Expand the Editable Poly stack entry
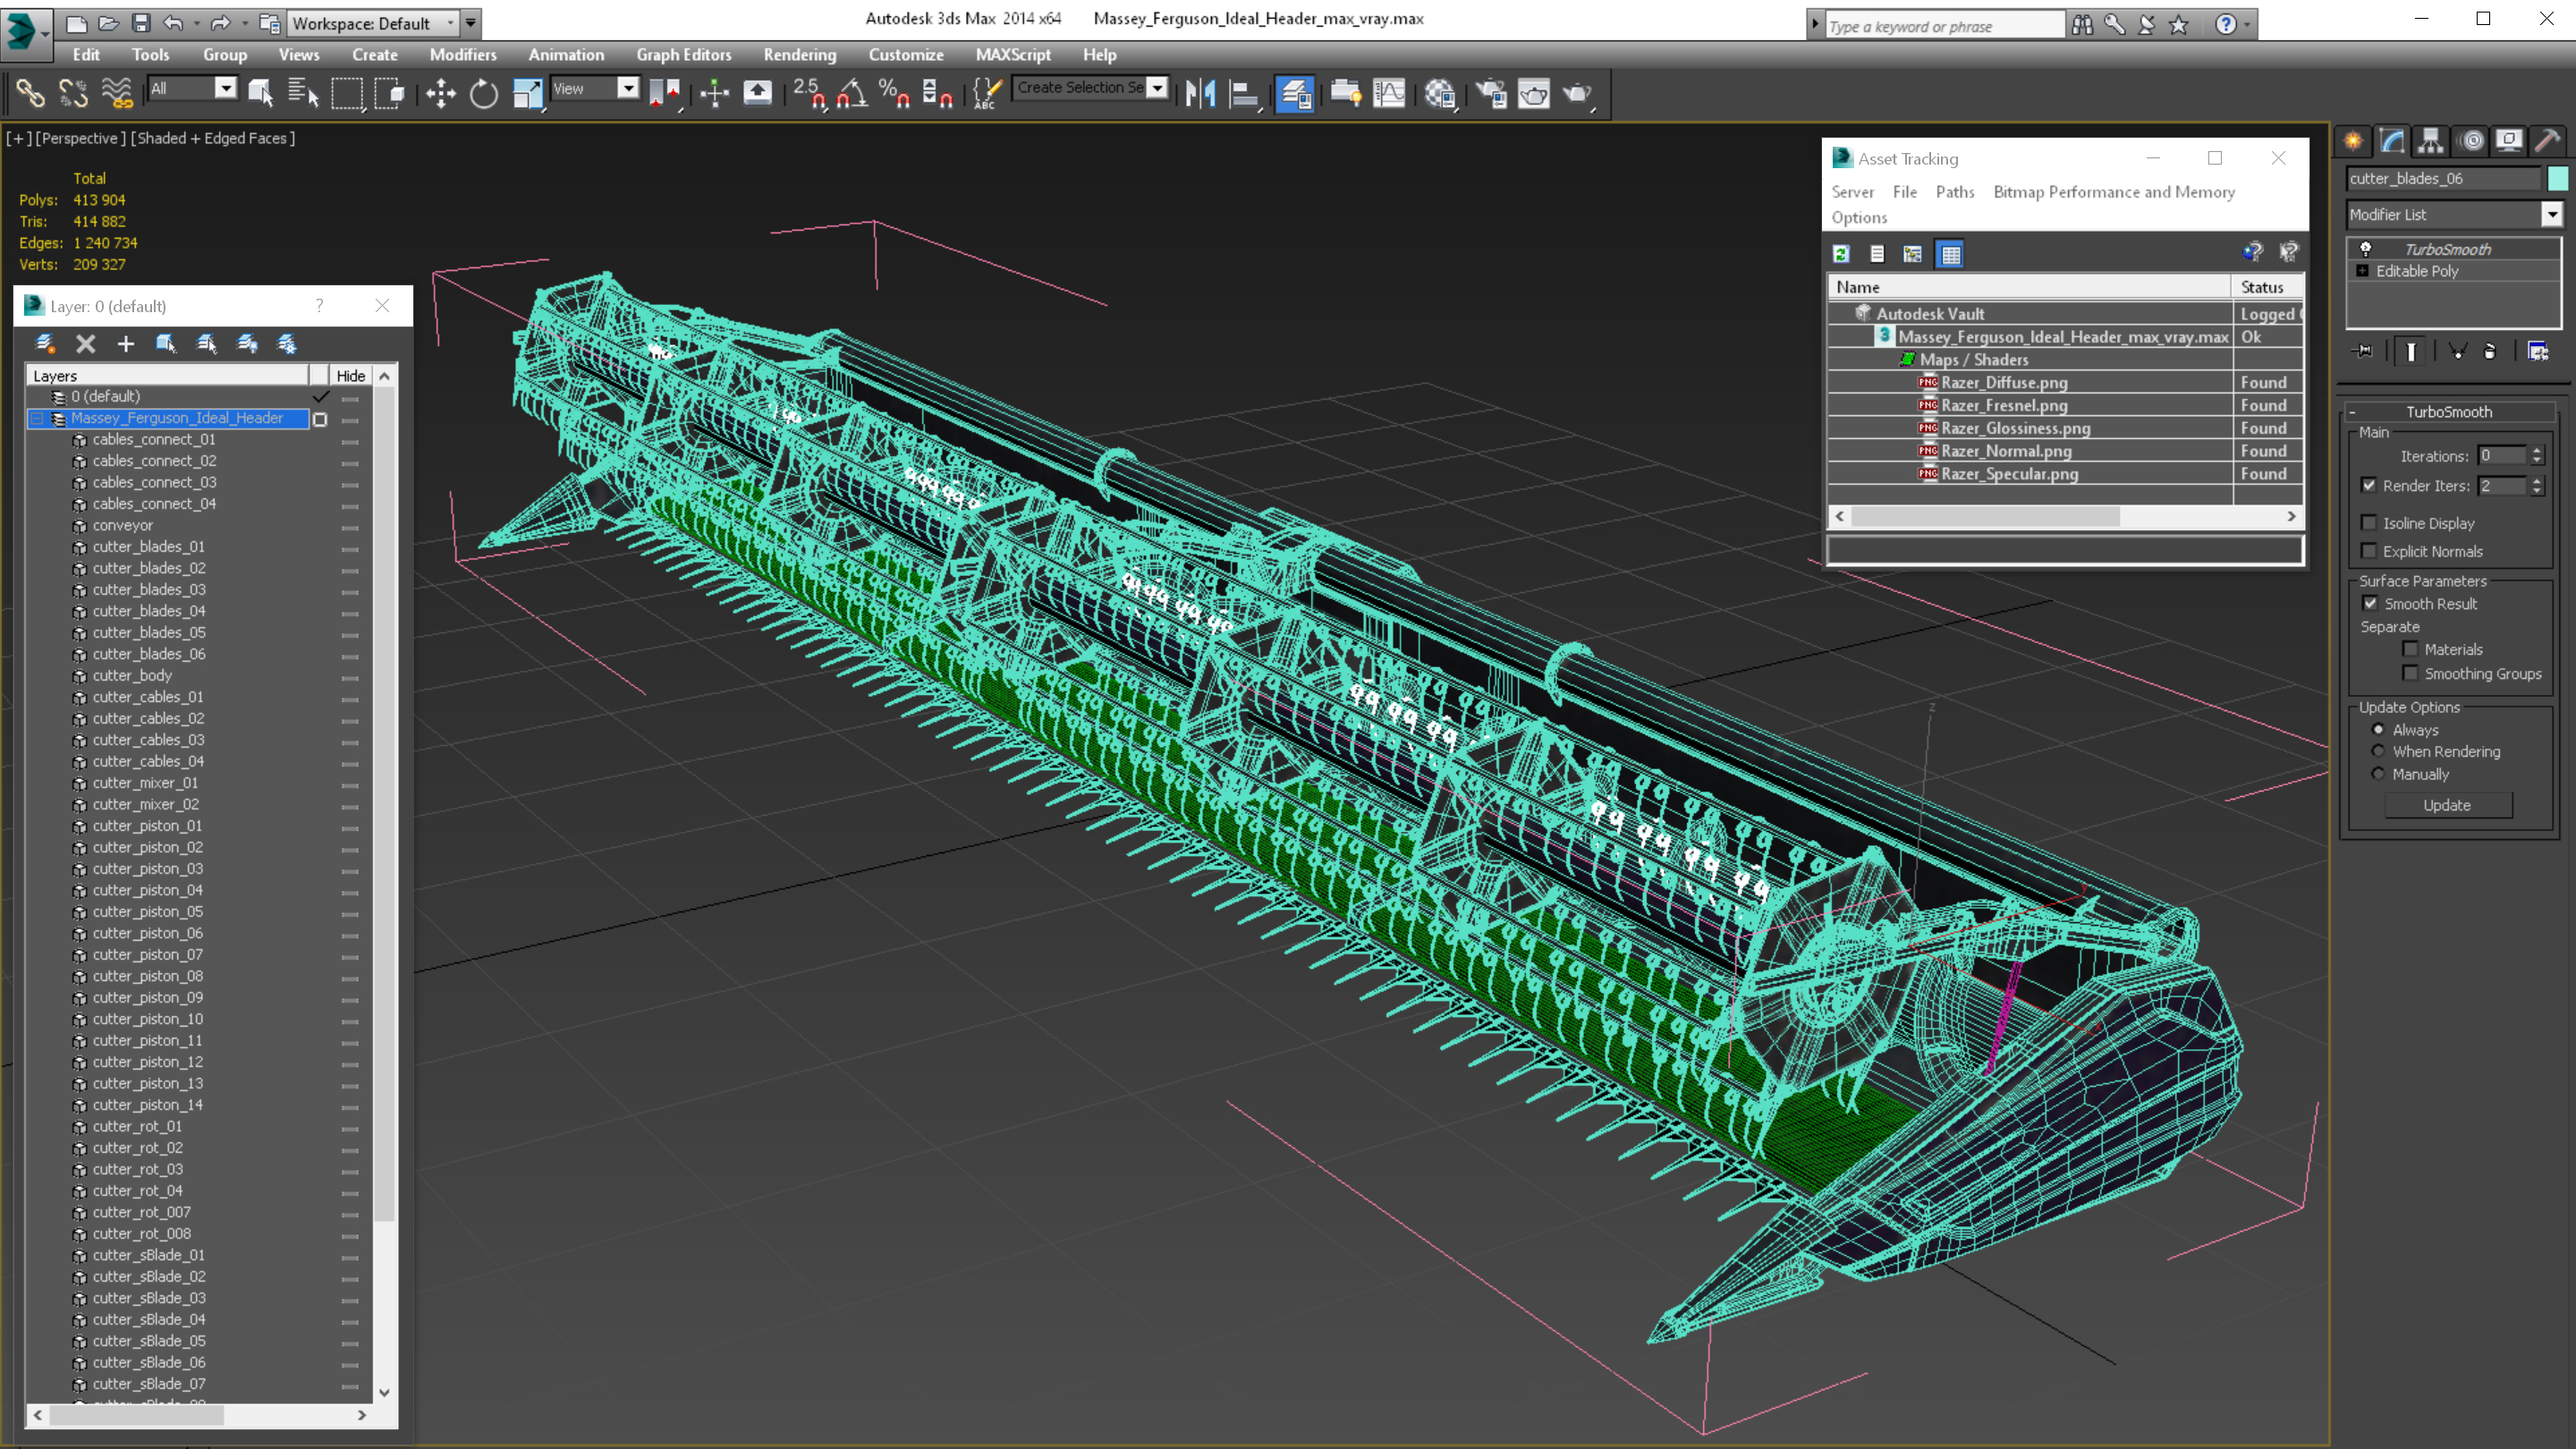The width and height of the screenshot is (2576, 1449). [2363, 271]
